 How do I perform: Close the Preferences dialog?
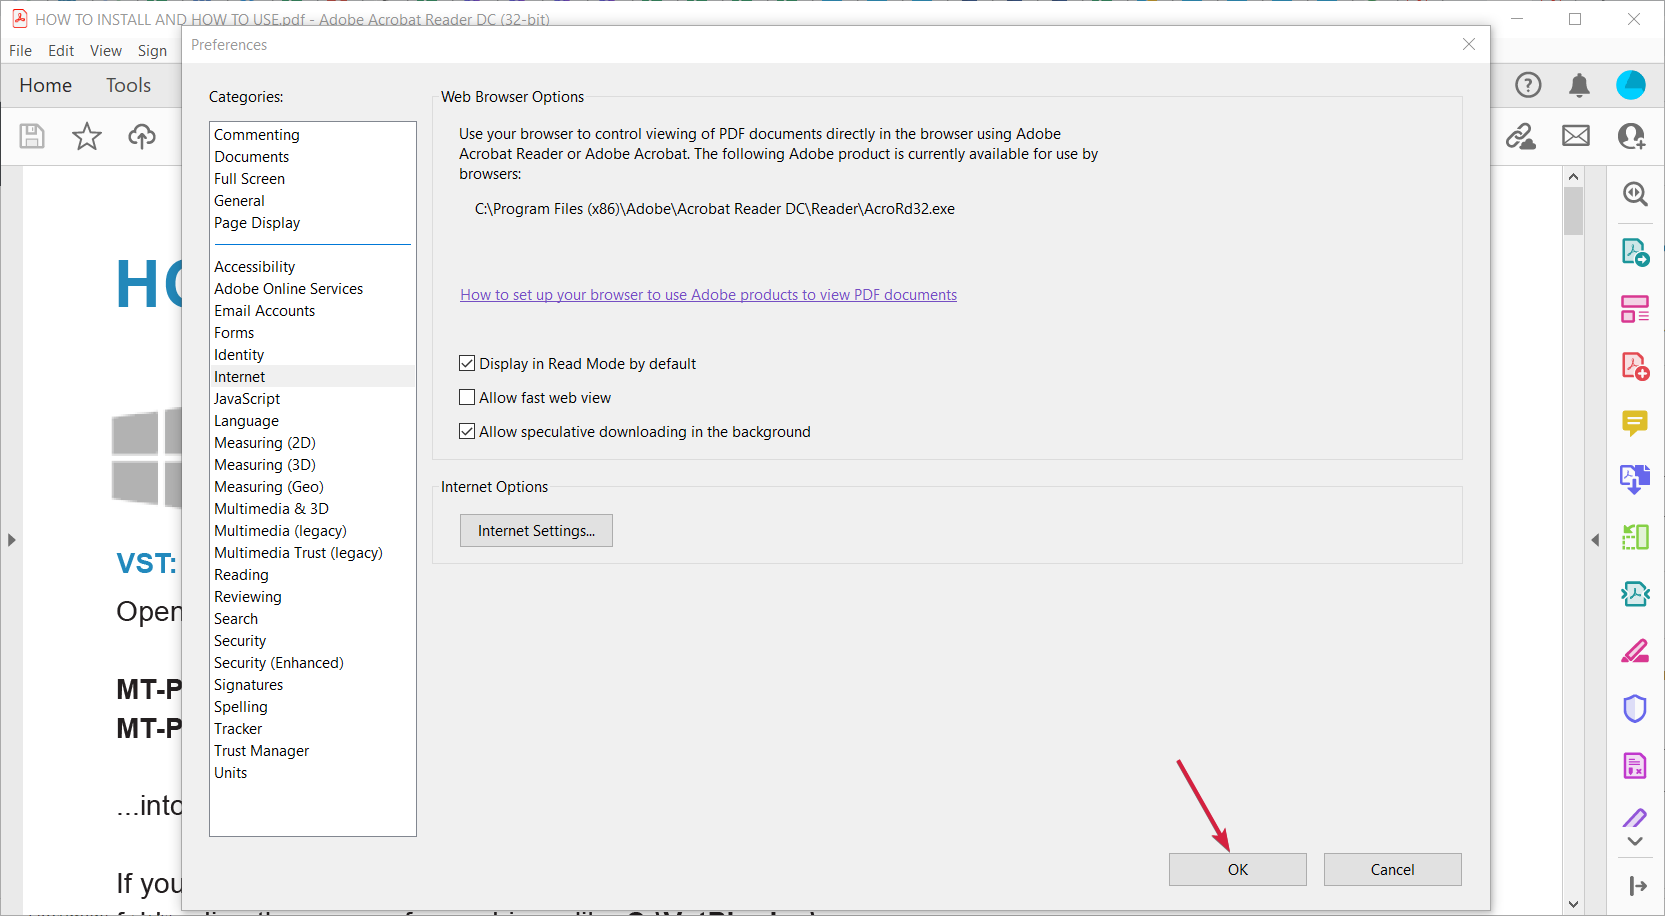pyautogui.click(x=1469, y=44)
